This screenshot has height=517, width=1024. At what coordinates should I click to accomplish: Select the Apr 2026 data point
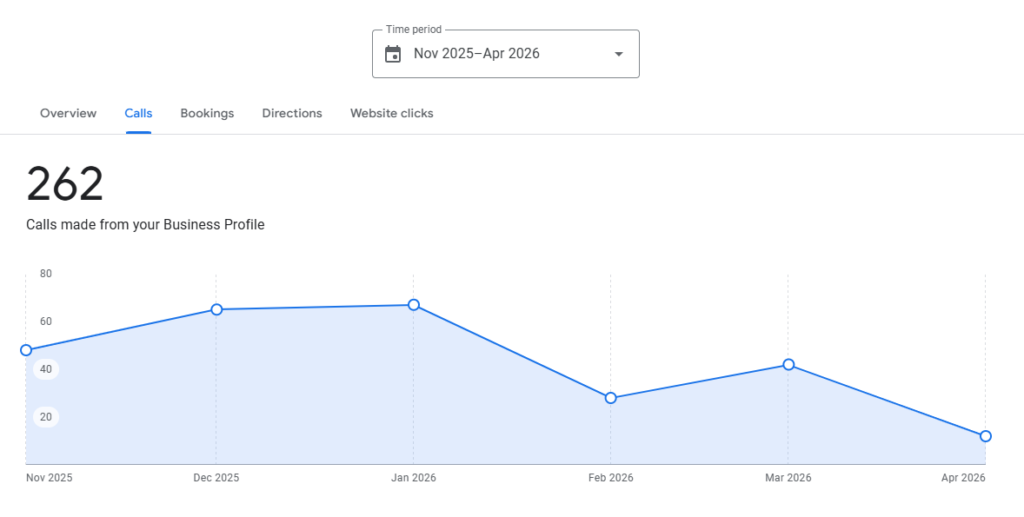[x=986, y=436]
